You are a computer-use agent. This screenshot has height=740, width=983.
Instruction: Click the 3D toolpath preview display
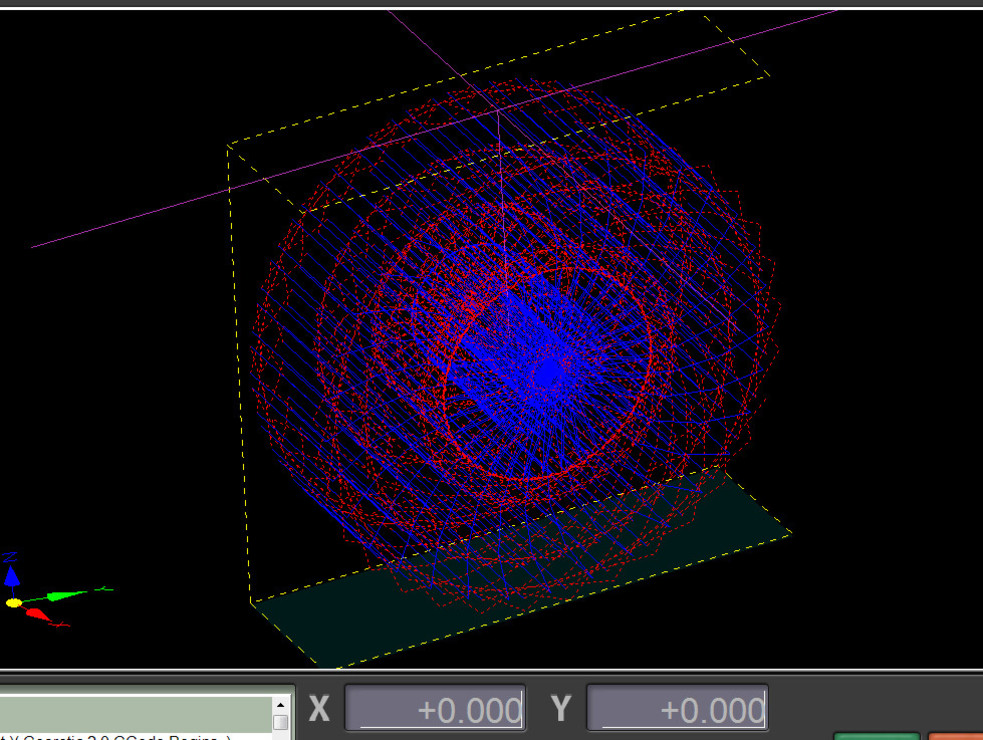[x=492, y=339]
